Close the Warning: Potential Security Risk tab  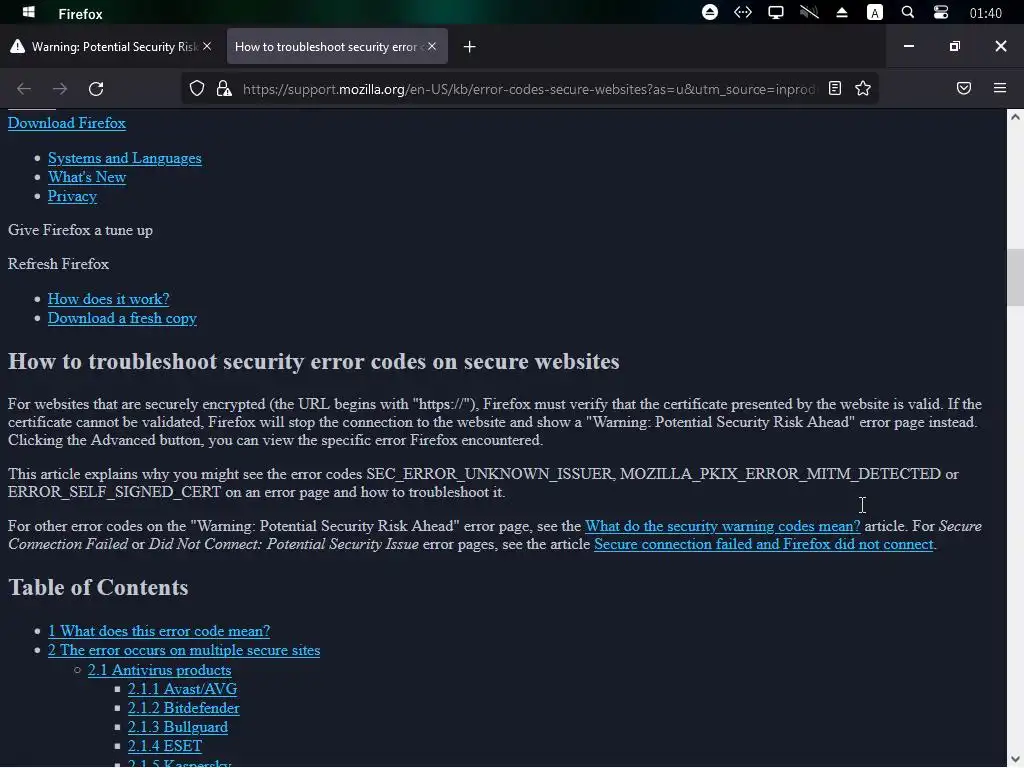tap(207, 46)
